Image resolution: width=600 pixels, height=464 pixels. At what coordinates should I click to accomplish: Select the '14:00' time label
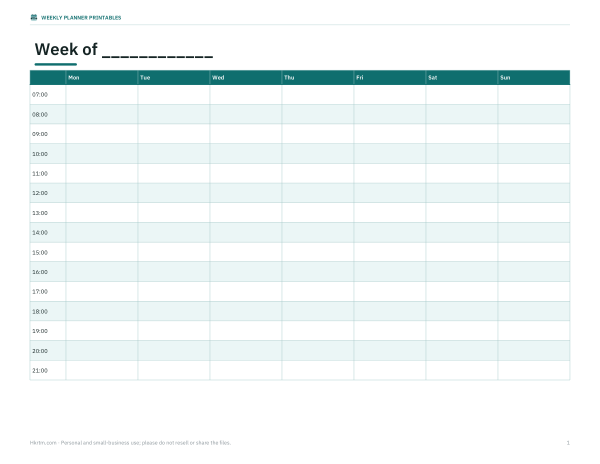pos(40,232)
